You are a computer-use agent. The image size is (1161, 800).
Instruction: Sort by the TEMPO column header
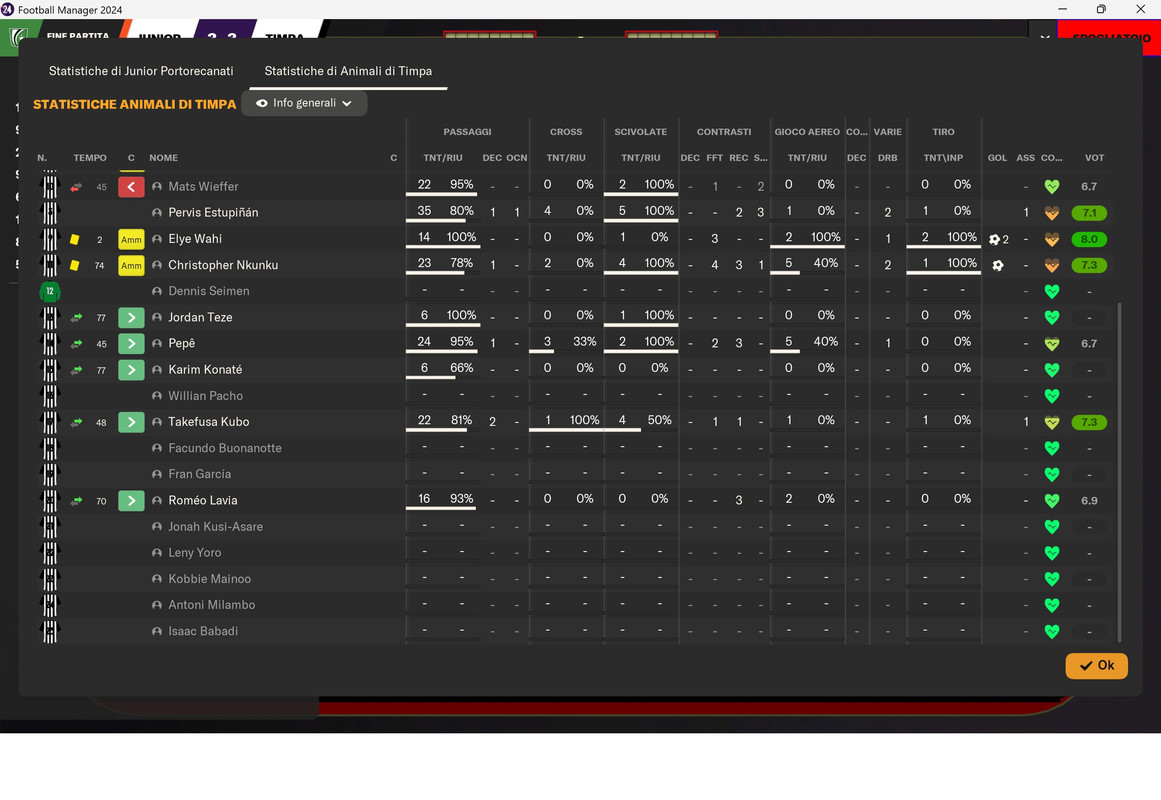[x=90, y=158]
